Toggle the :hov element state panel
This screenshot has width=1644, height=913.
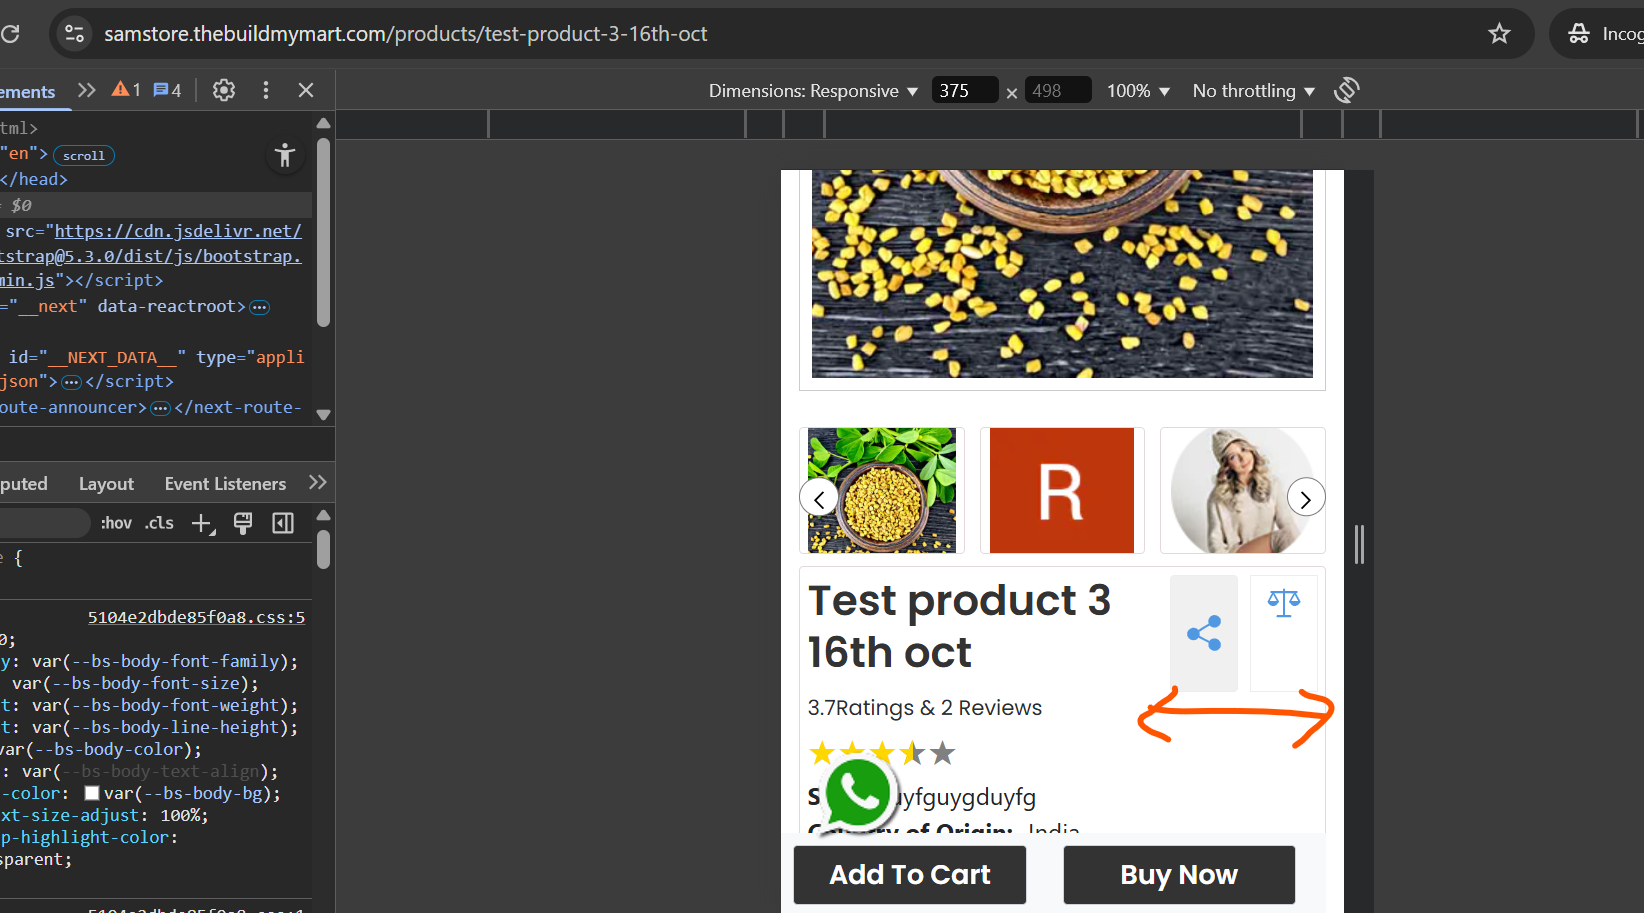point(116,523)
